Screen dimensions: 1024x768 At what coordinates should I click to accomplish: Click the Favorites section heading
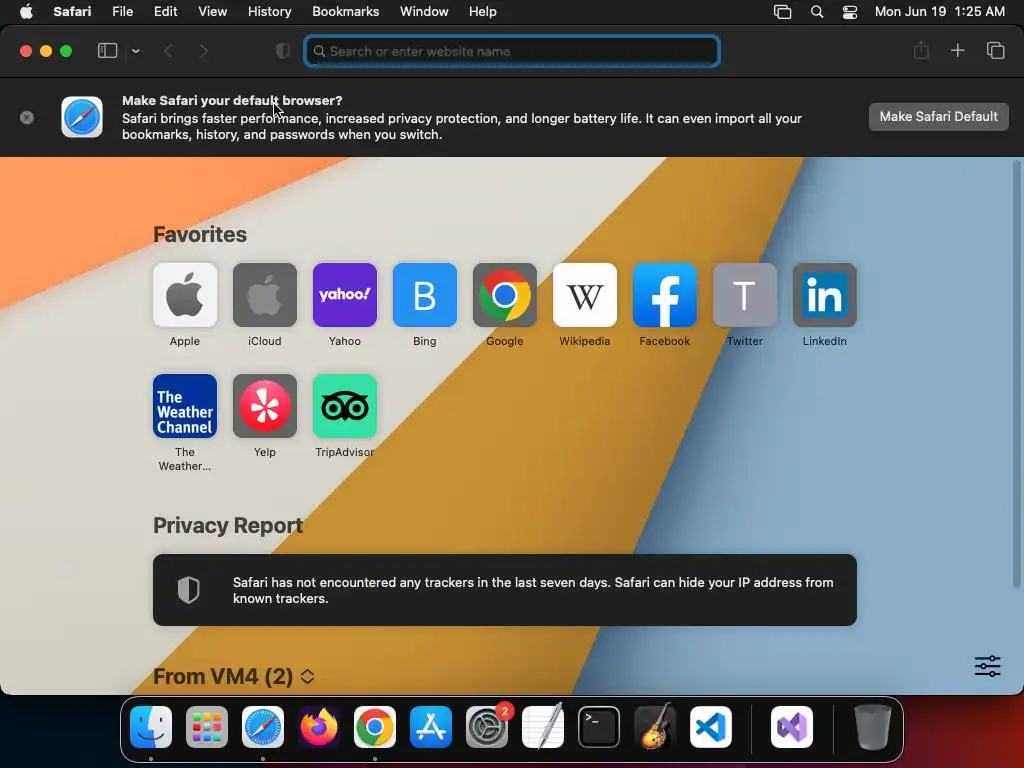coord(200,234)
